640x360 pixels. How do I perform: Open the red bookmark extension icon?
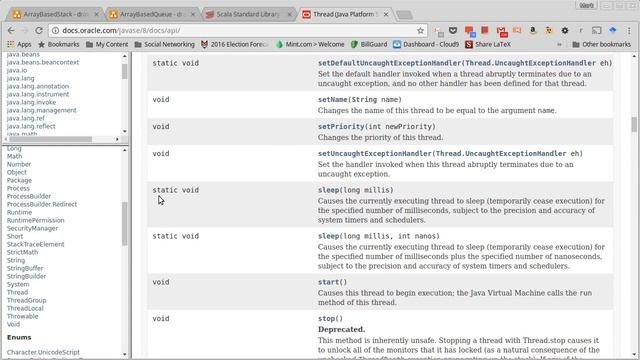point(485,31)
